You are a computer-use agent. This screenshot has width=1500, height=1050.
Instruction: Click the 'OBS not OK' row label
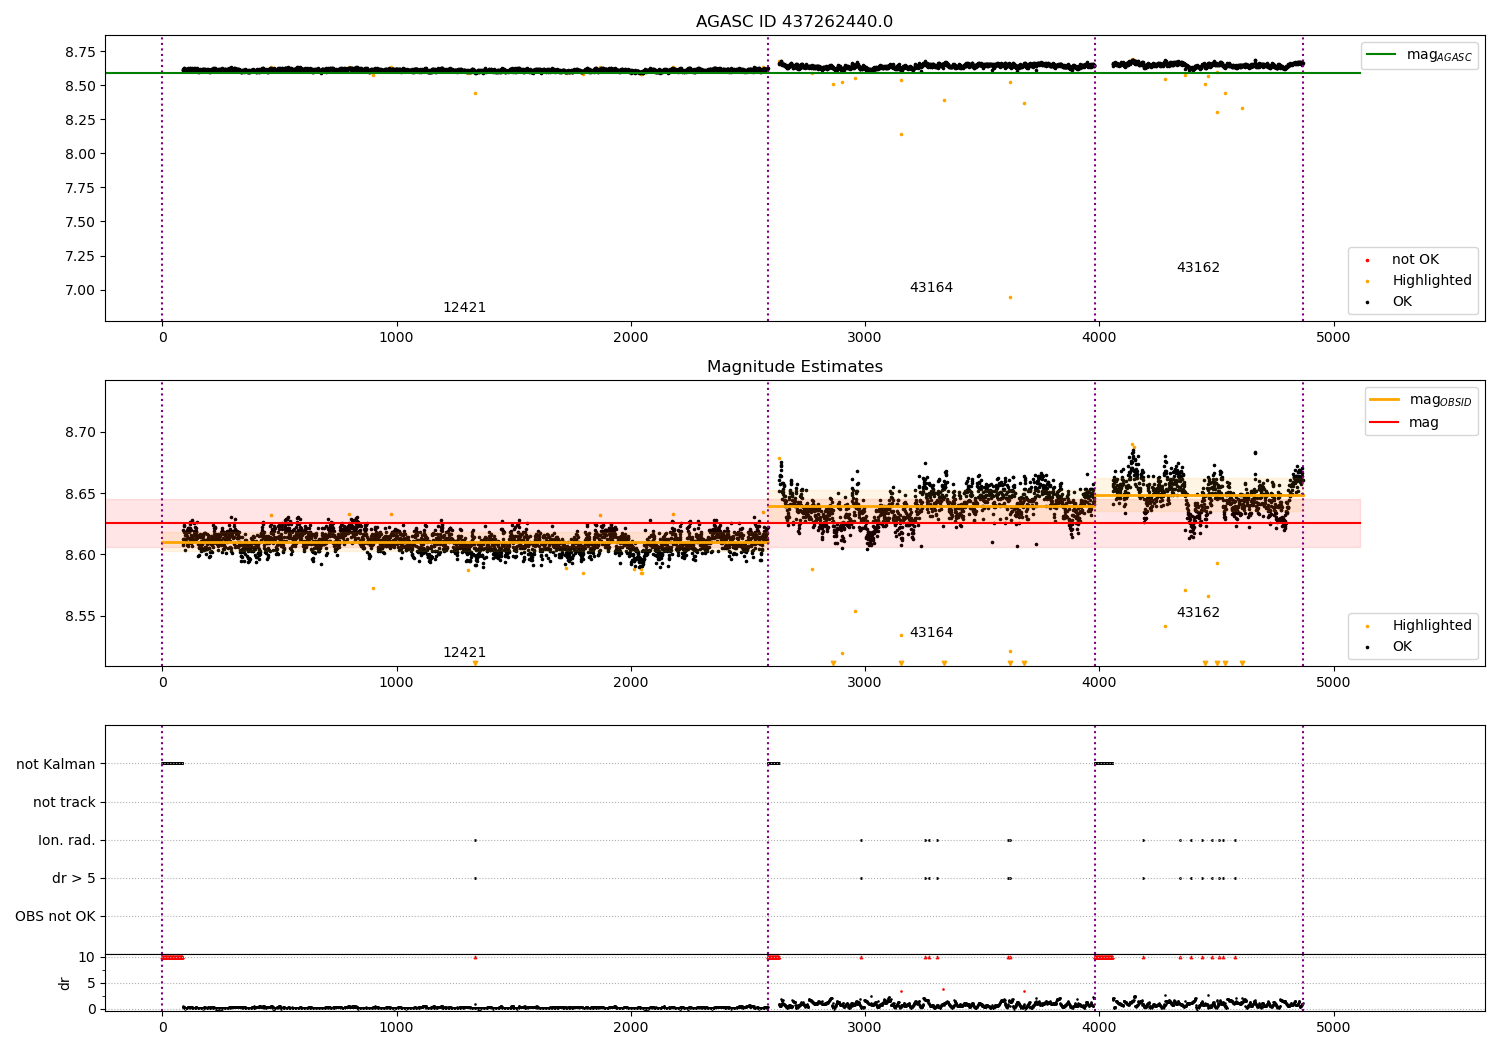click(55, 916)
